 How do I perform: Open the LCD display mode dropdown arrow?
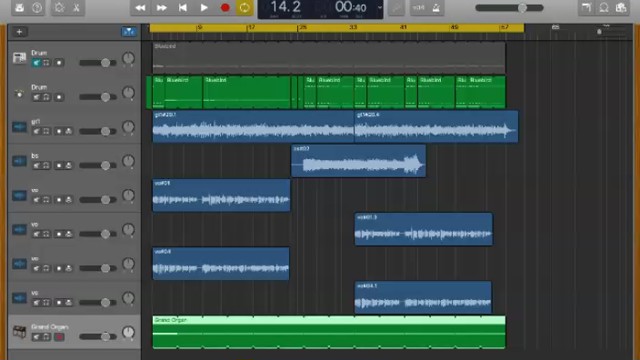(x=380, y=7)
